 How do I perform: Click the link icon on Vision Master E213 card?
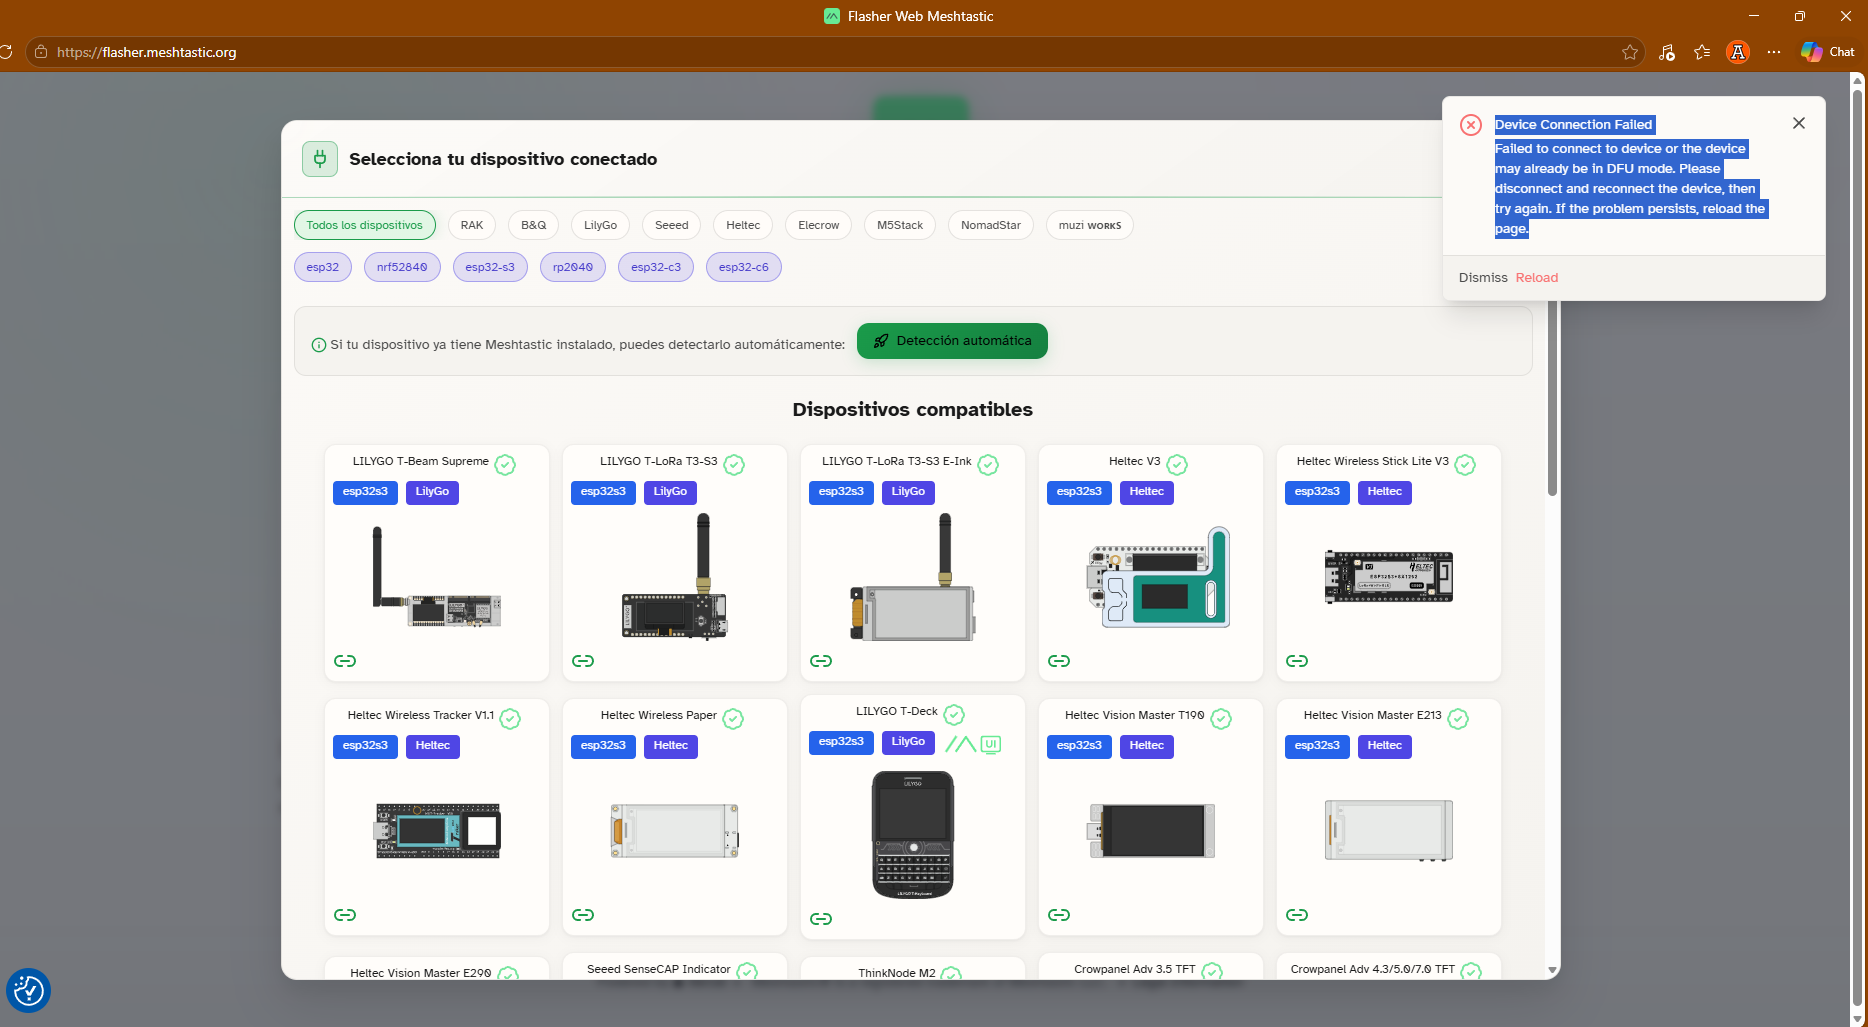(x=1297, y=915)
